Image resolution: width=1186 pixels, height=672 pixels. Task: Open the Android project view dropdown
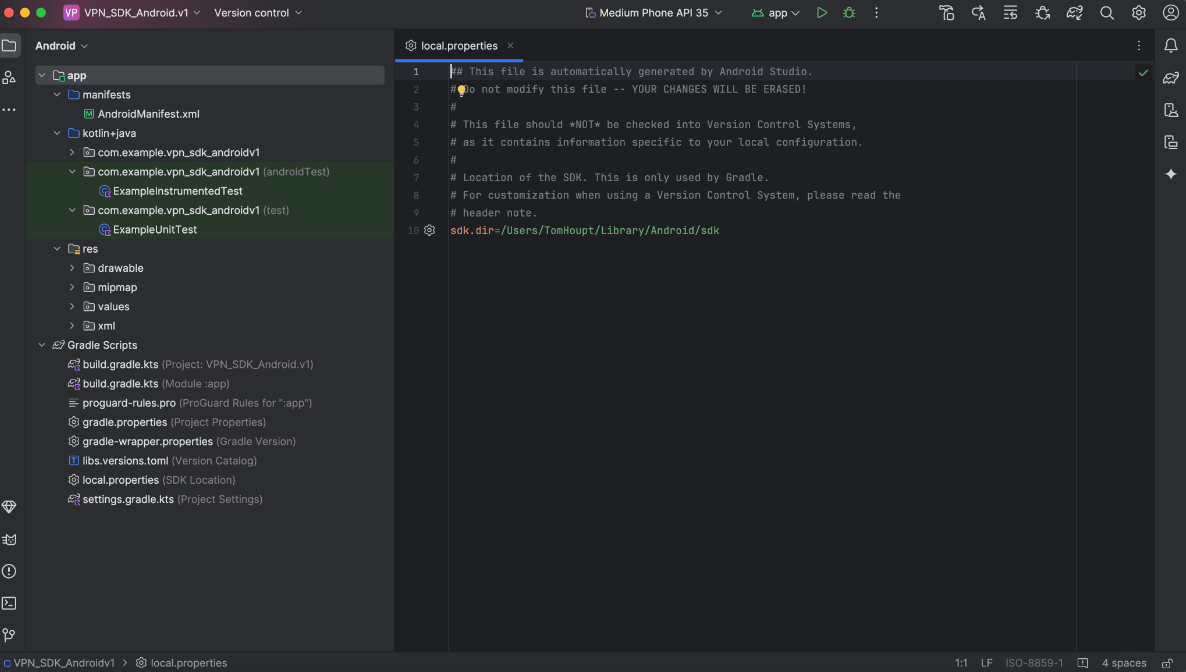point(61,46)
